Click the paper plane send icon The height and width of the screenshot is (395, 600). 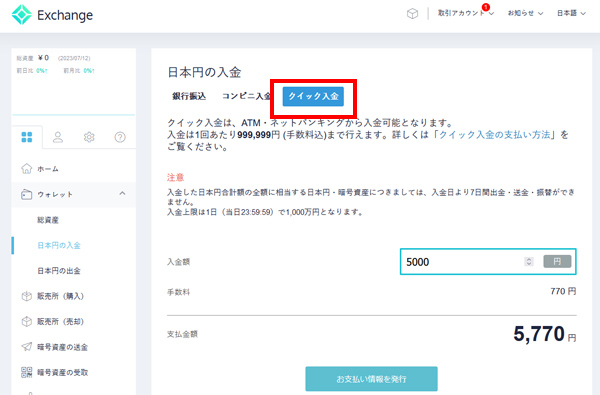pyautogui.click(x=26, y=347)
